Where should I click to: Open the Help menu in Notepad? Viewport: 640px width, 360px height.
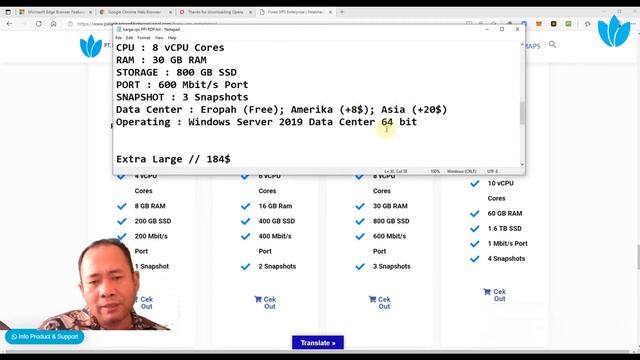coord(172,38)
